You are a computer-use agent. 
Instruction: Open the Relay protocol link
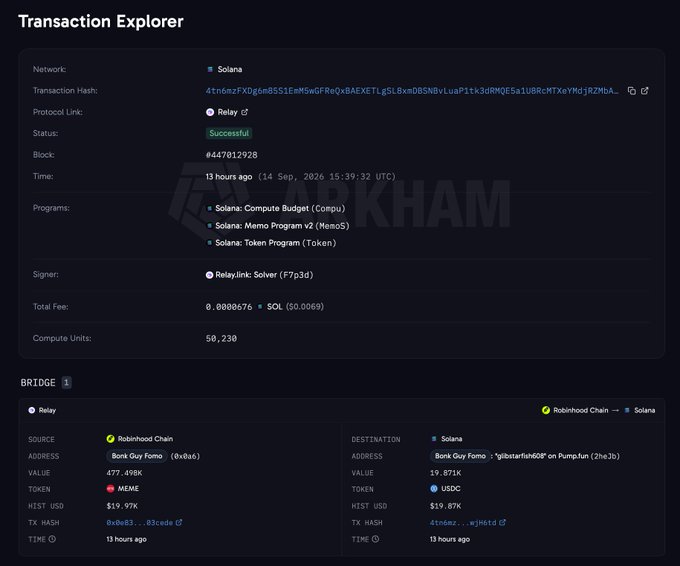(x=227, y=112)
